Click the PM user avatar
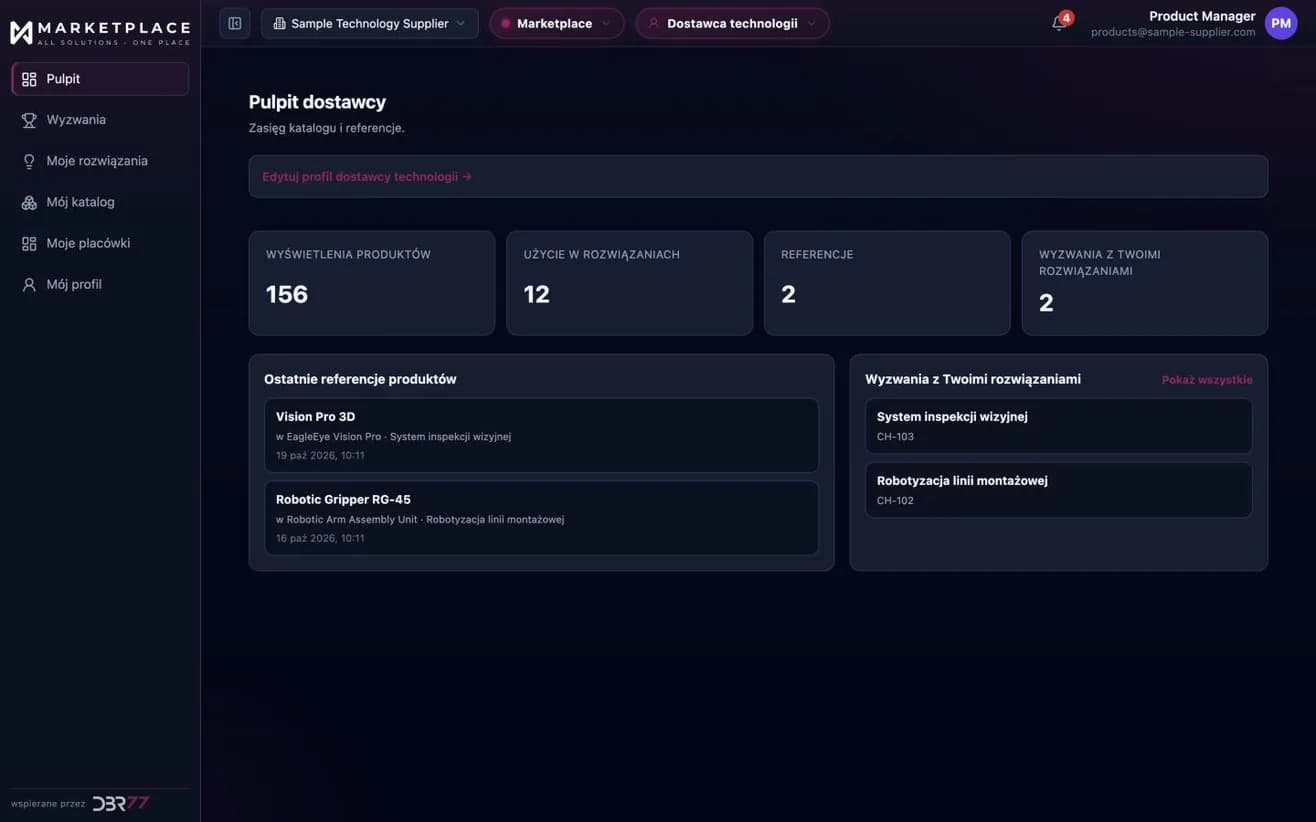The width and height of the screenshot is (1316, 822). click(x=1281, y=23)
